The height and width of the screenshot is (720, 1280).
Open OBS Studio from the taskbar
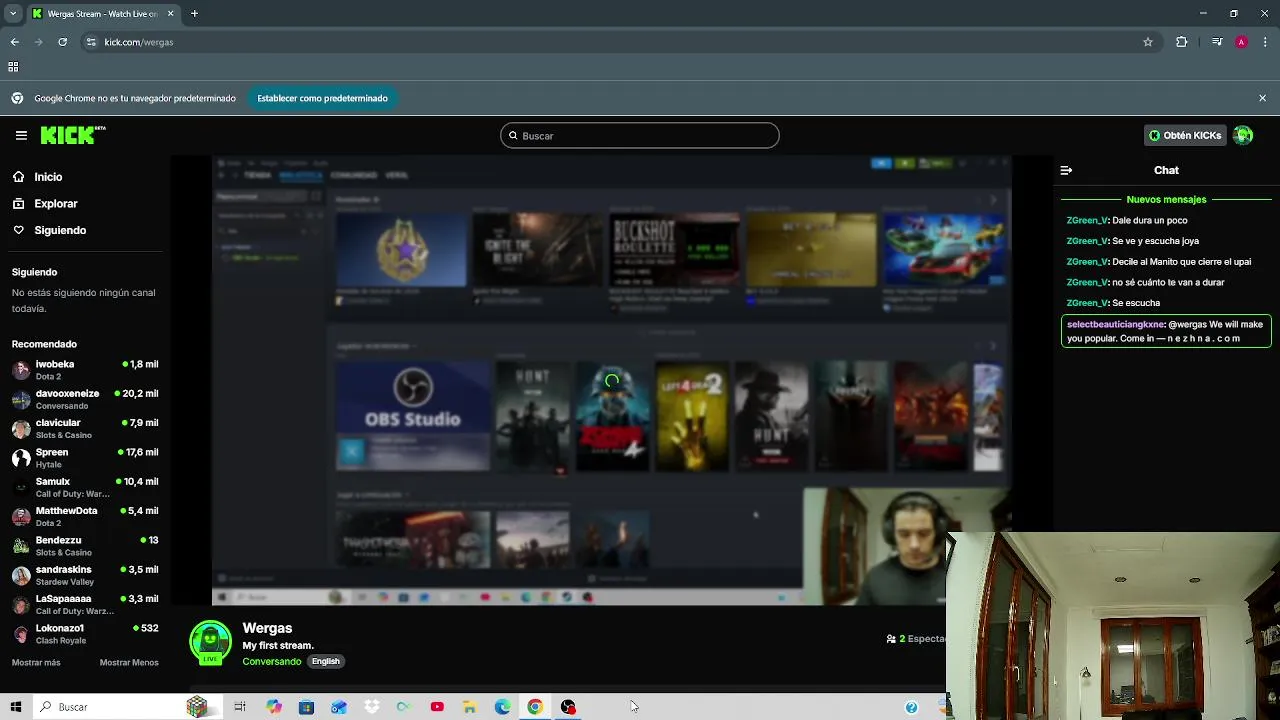click(x=568, y=707)
